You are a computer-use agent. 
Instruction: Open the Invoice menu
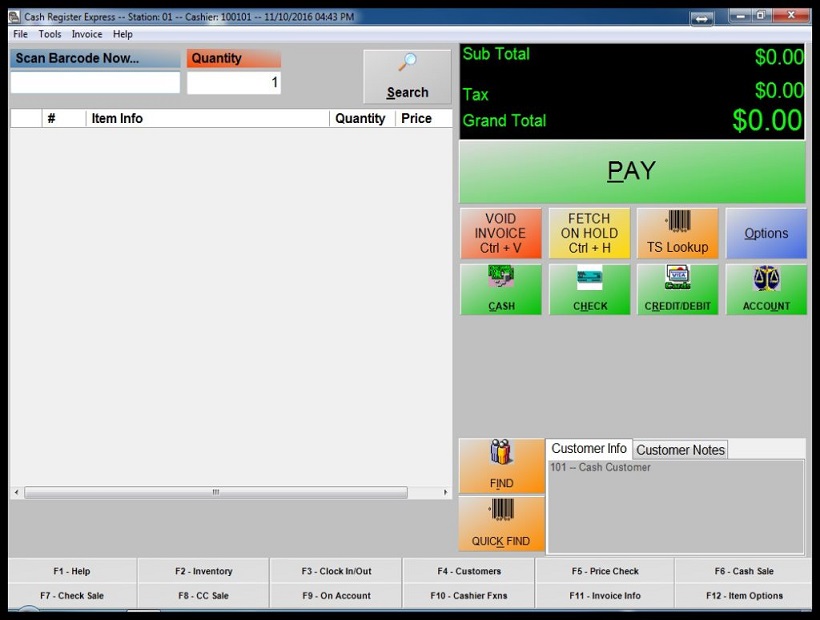point(86,34)
